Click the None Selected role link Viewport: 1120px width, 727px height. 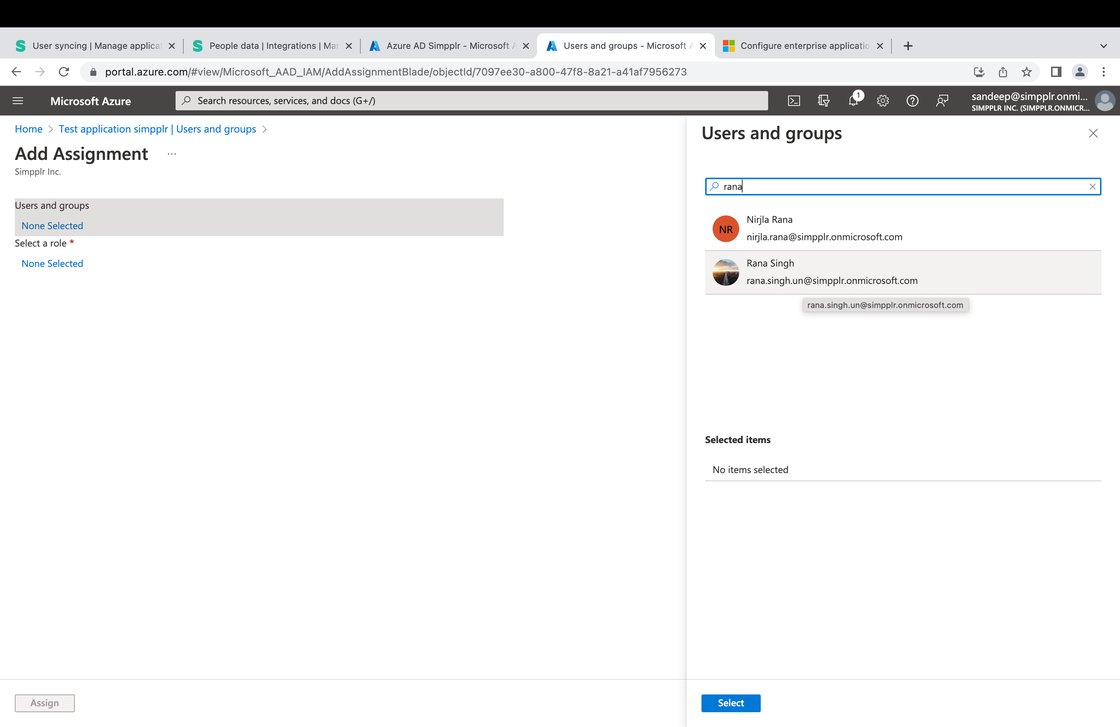pos(51,263)
